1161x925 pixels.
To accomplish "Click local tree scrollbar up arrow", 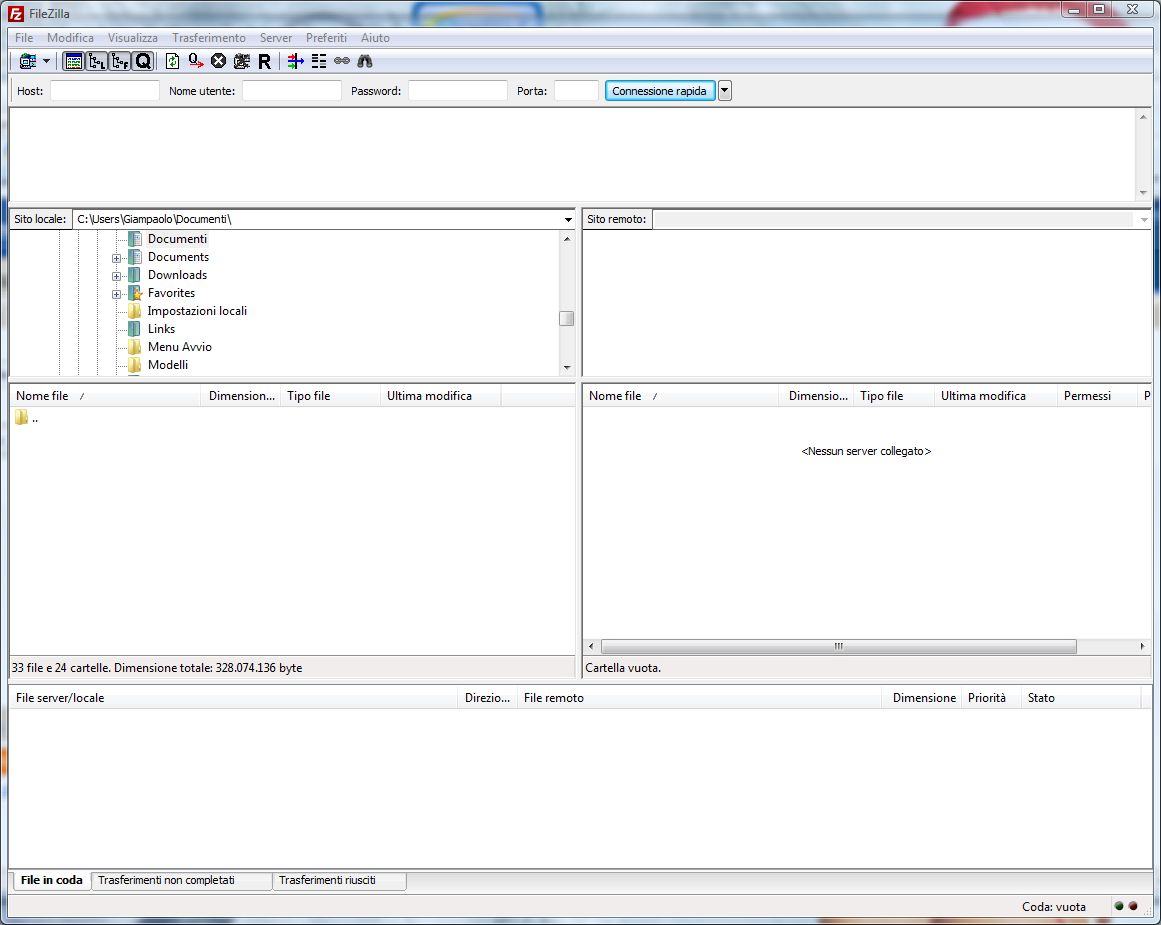I will tap(566, 238).
